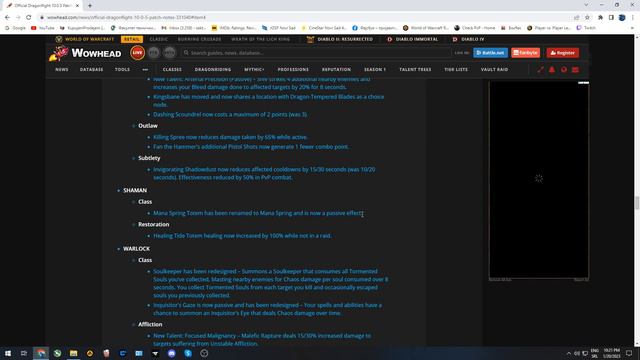Open the YouTube bookmark

coord(43,28)
